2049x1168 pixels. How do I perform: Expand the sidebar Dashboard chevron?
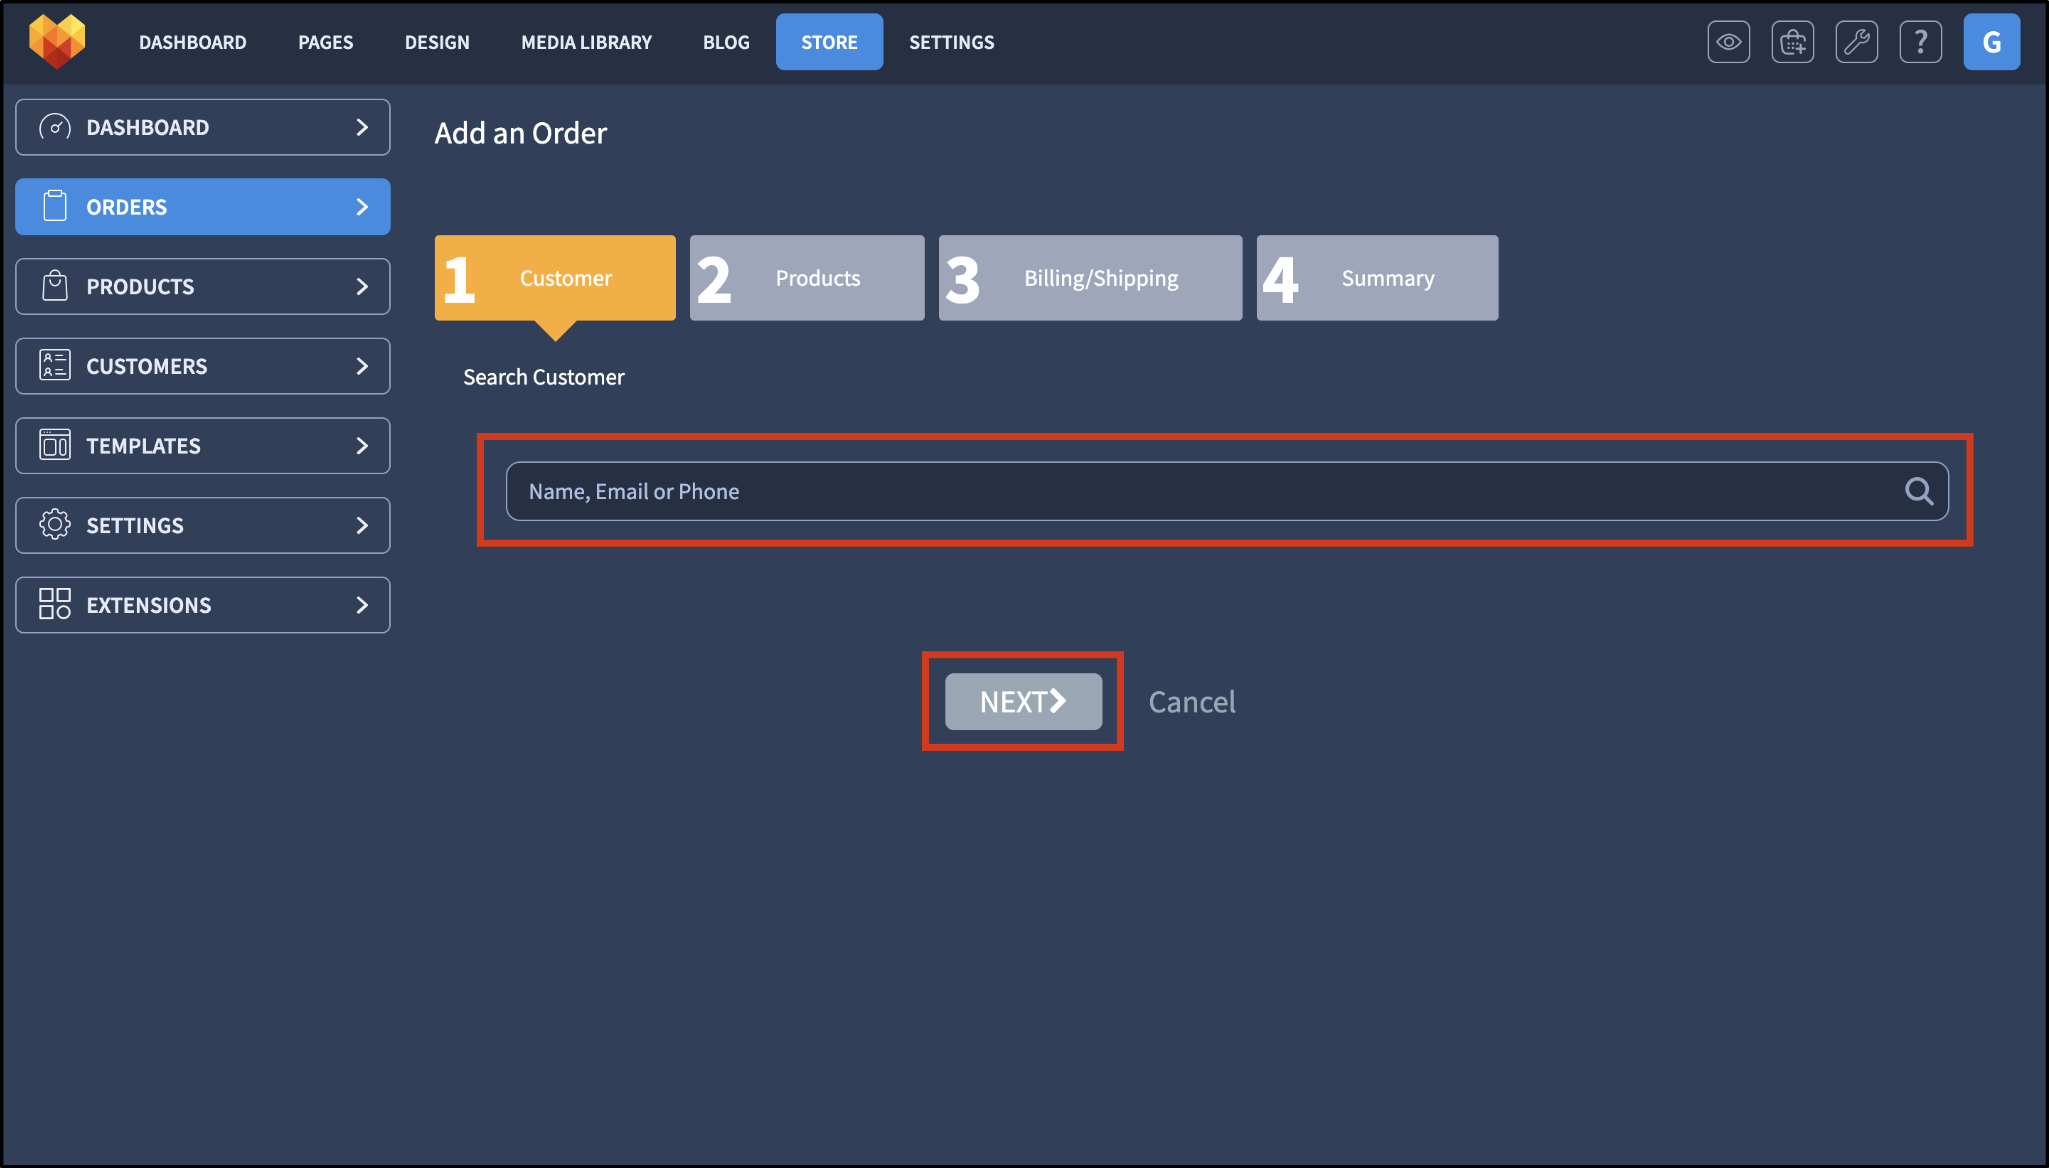click(362, 127)
